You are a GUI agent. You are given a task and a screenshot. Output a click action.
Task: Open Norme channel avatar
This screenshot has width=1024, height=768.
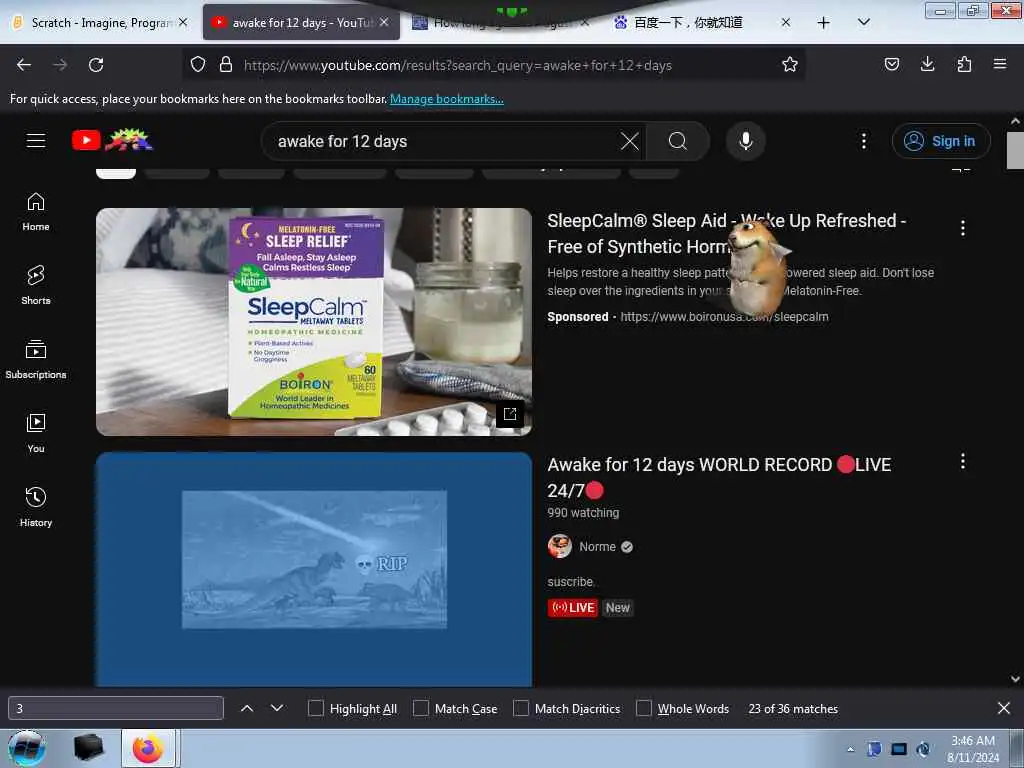coord(560,546)
